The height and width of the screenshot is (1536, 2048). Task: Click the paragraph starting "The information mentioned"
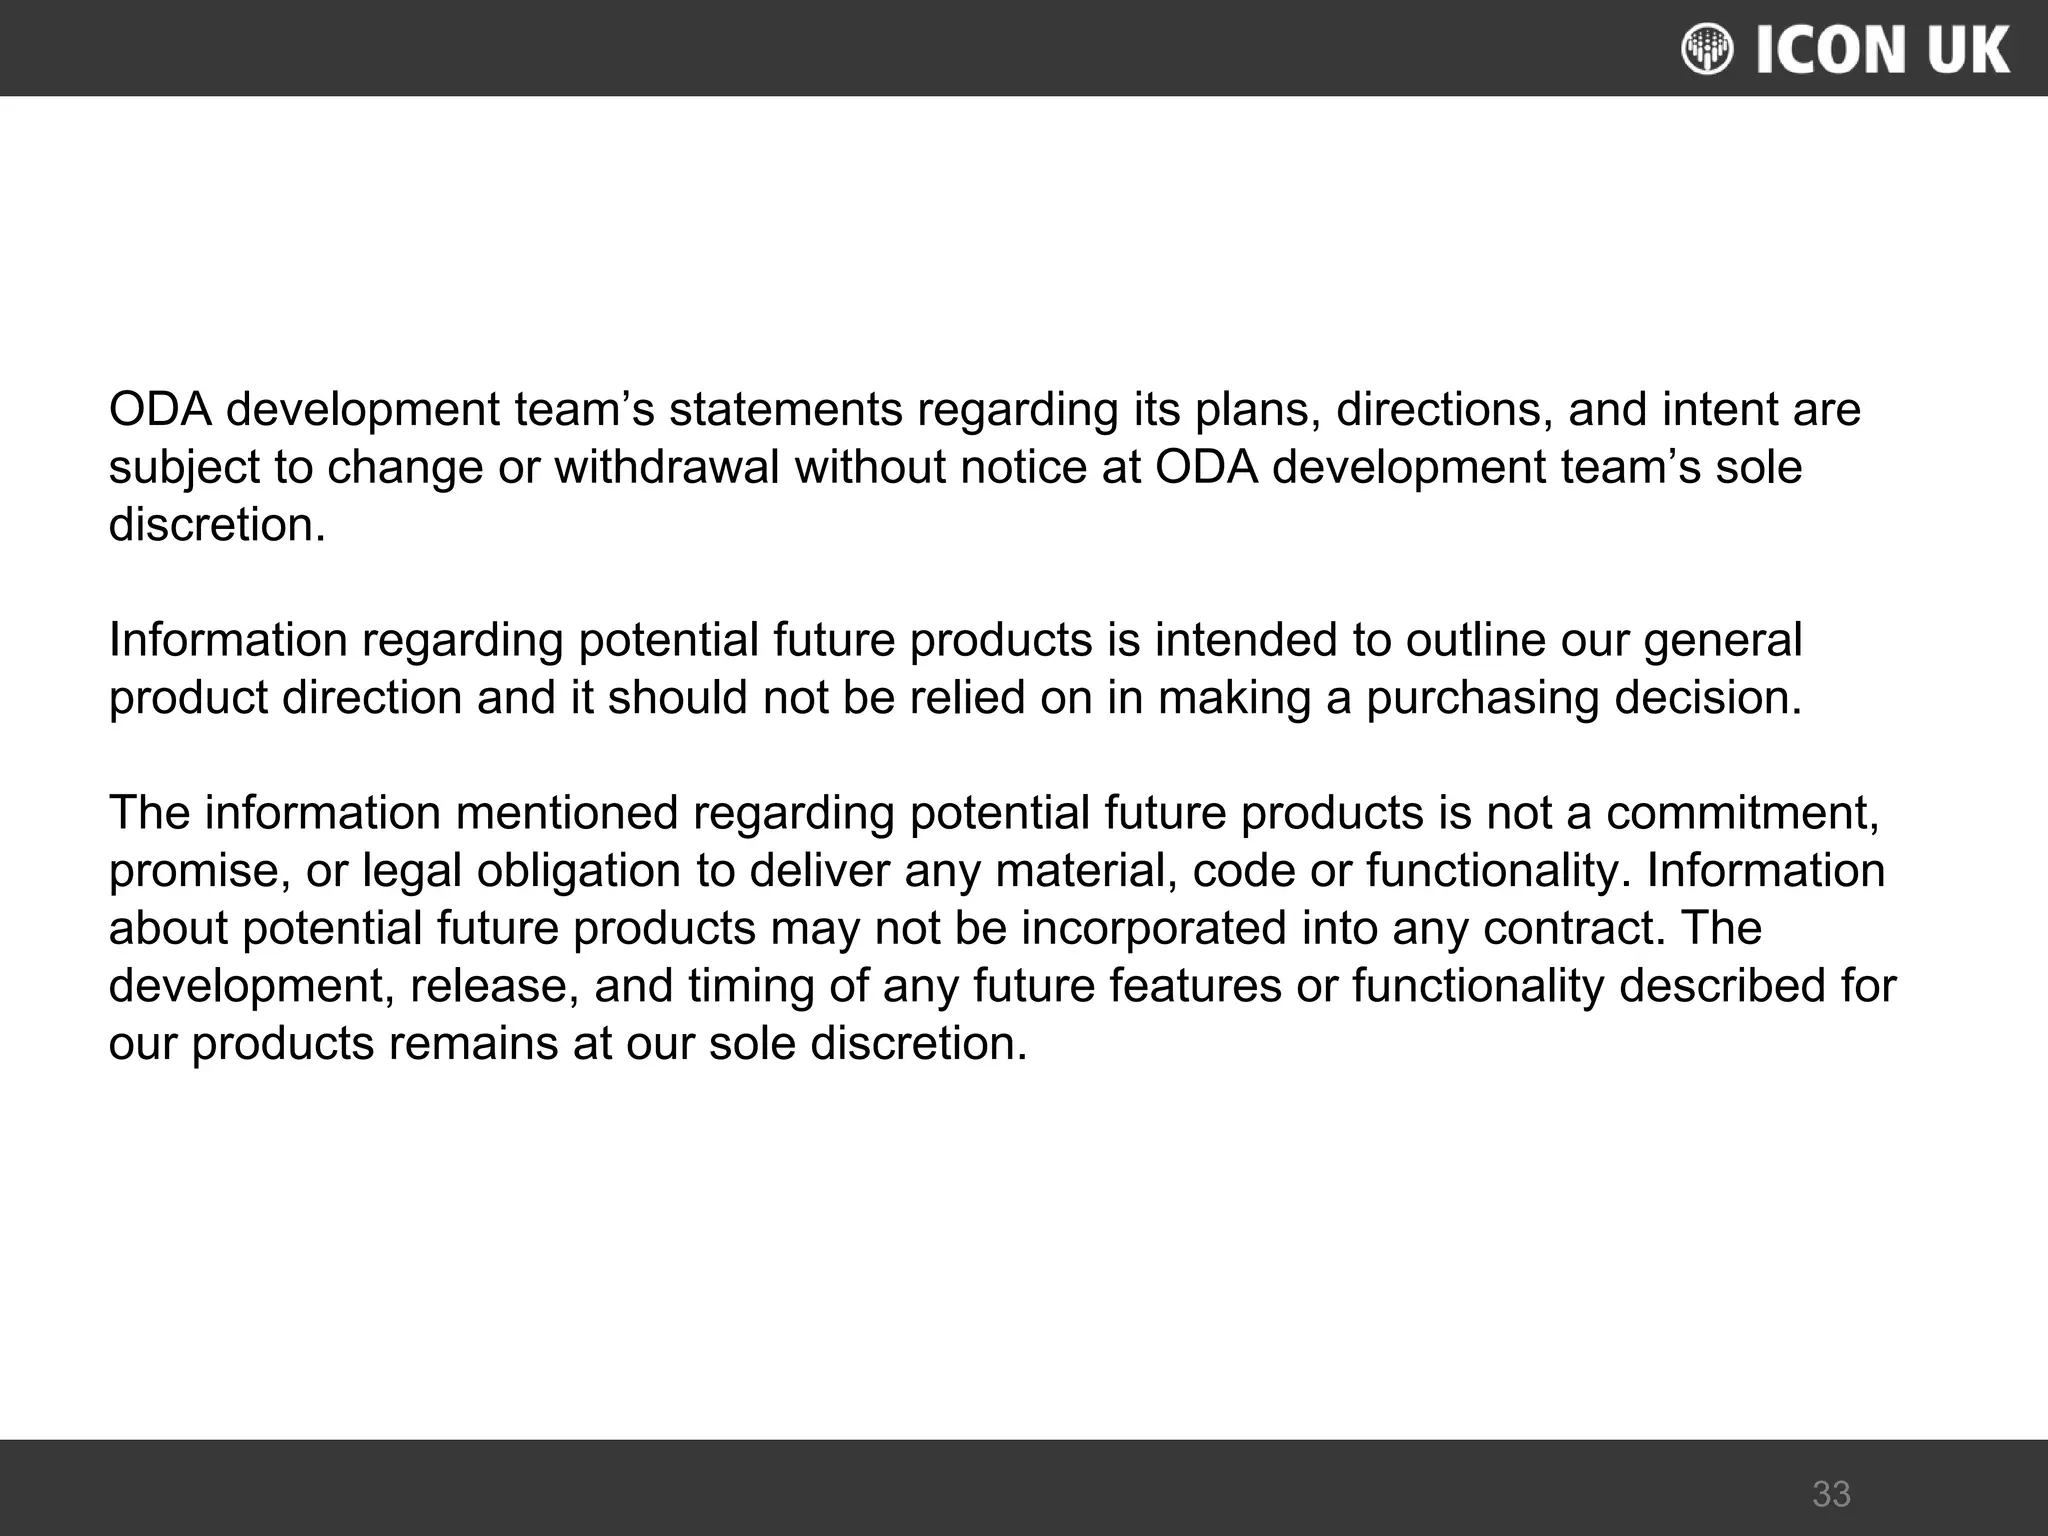click(1002, 928)
